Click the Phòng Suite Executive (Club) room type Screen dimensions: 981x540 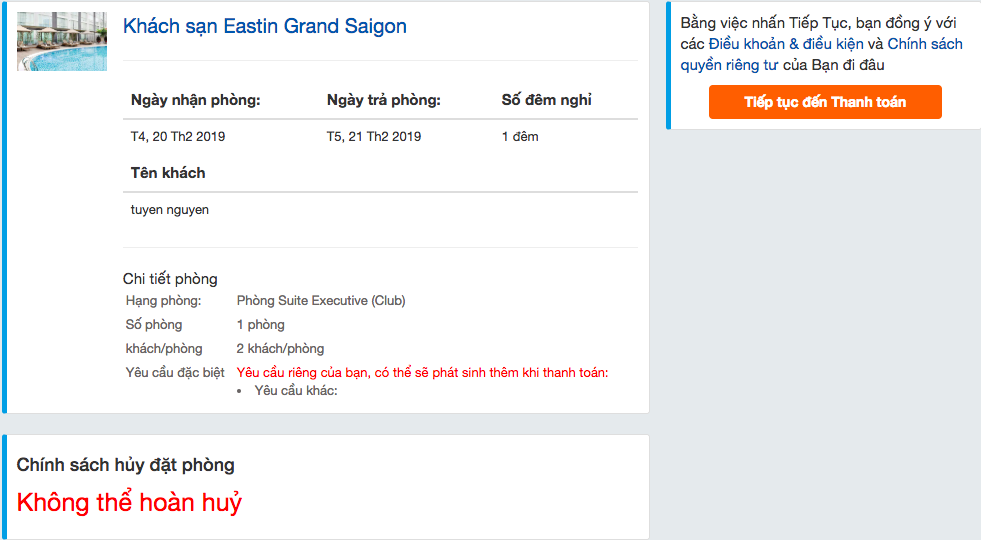click(321, 301)
